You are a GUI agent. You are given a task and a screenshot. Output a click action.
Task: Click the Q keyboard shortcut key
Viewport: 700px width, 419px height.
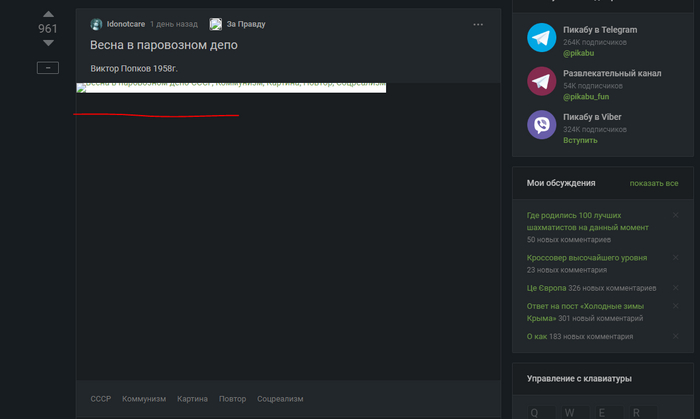coord(541,412)
